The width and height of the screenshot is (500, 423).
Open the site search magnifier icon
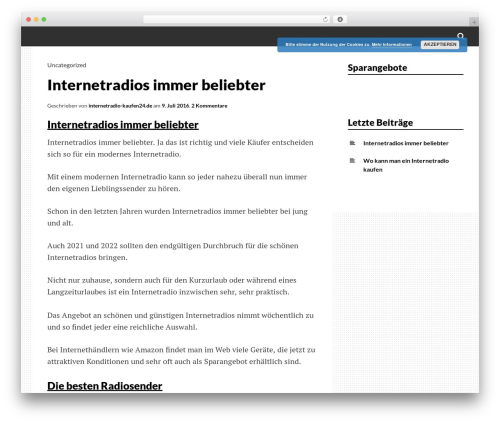tap(460, 36)
